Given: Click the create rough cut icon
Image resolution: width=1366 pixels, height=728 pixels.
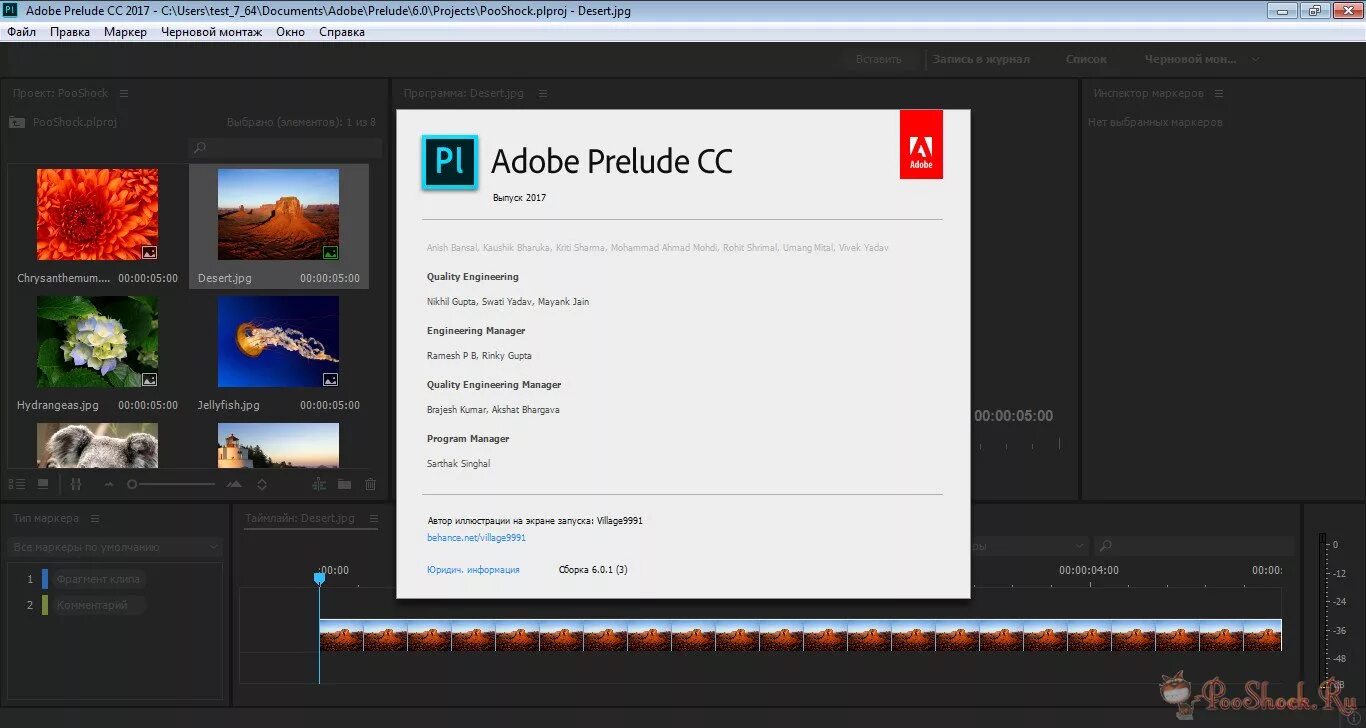Looking at the screenshot, I should [319, 484].
